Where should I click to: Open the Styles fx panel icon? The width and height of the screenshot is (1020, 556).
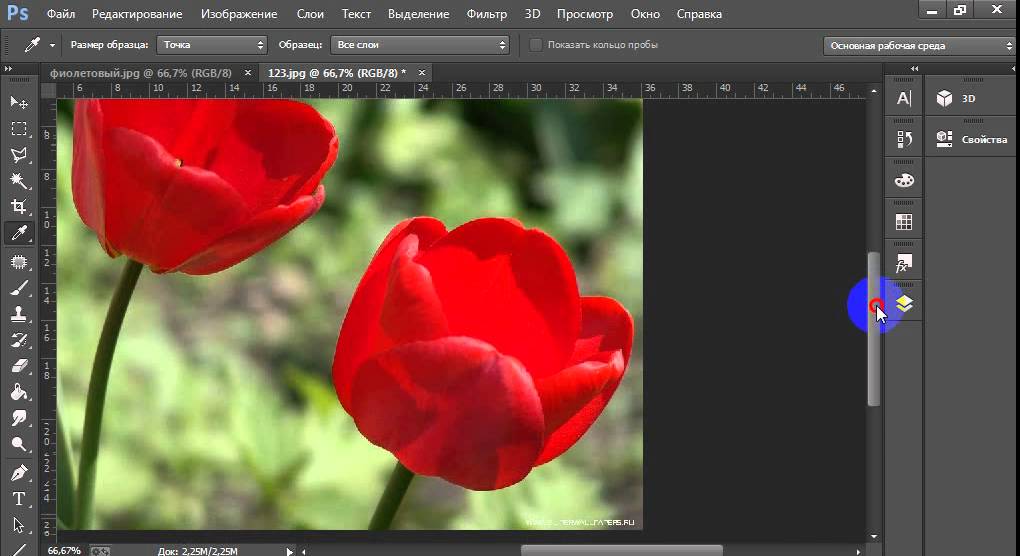point(904,263)
